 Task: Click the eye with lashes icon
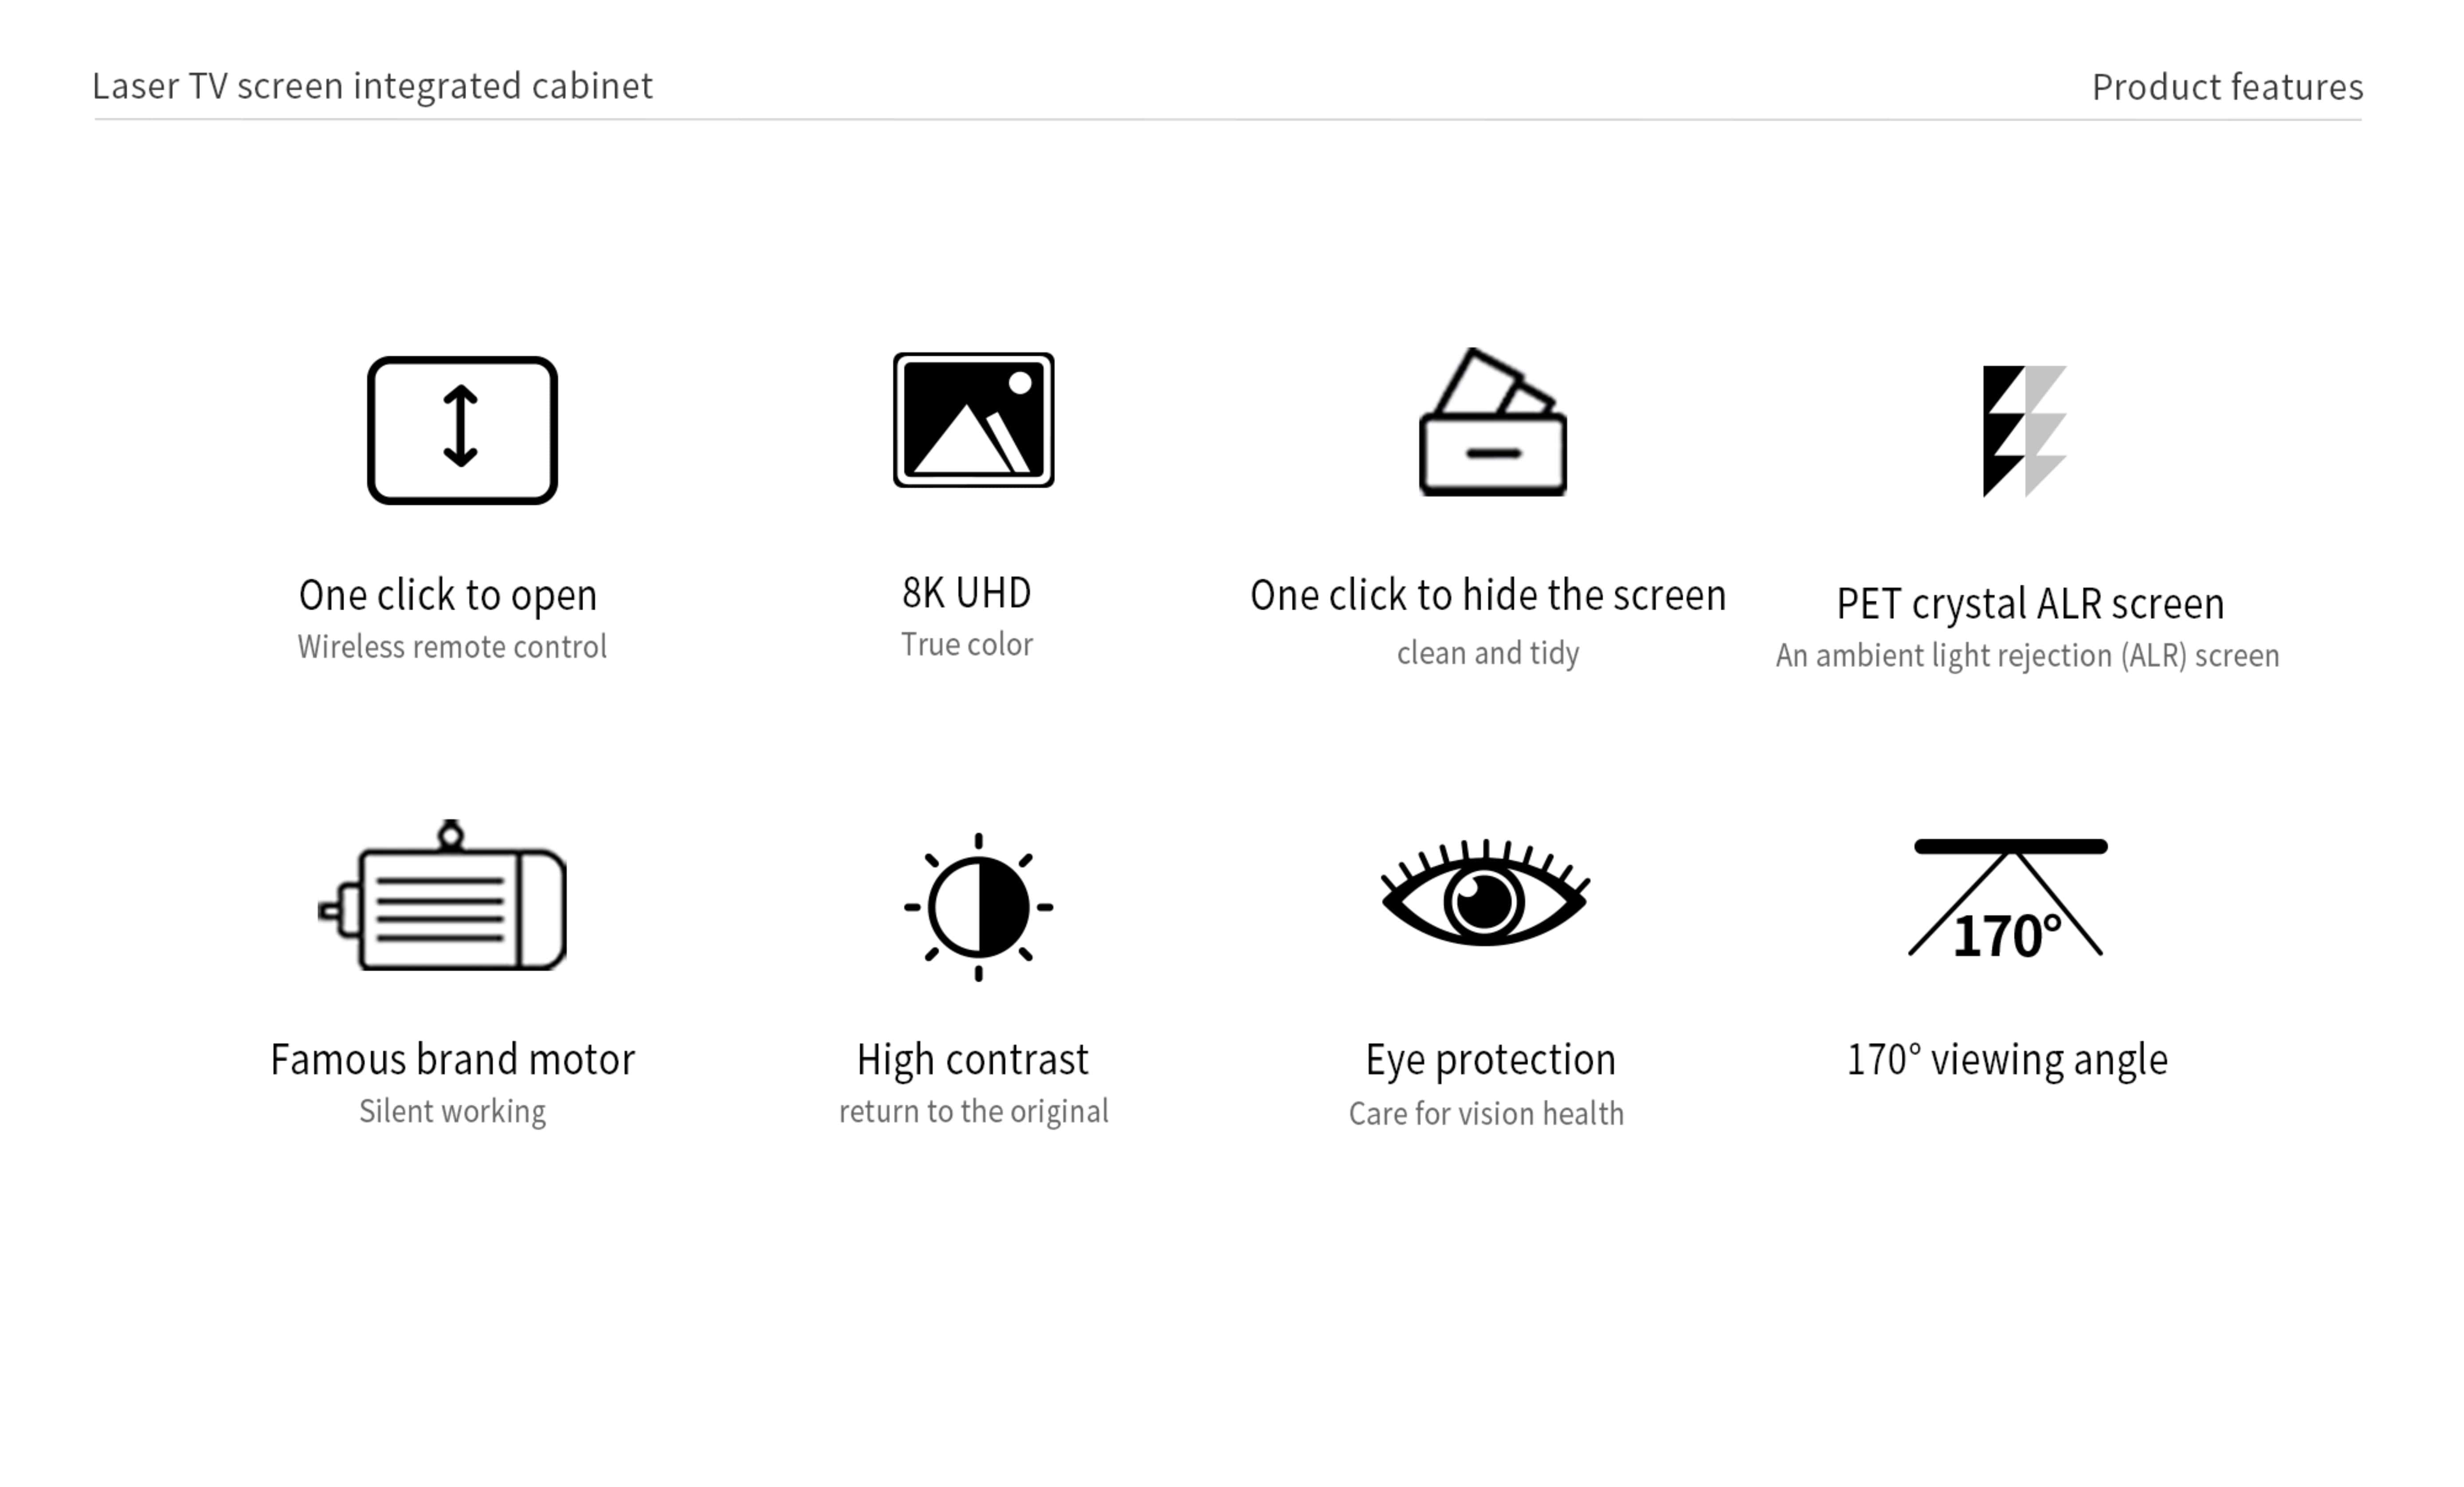click(x=1485, y=894)
